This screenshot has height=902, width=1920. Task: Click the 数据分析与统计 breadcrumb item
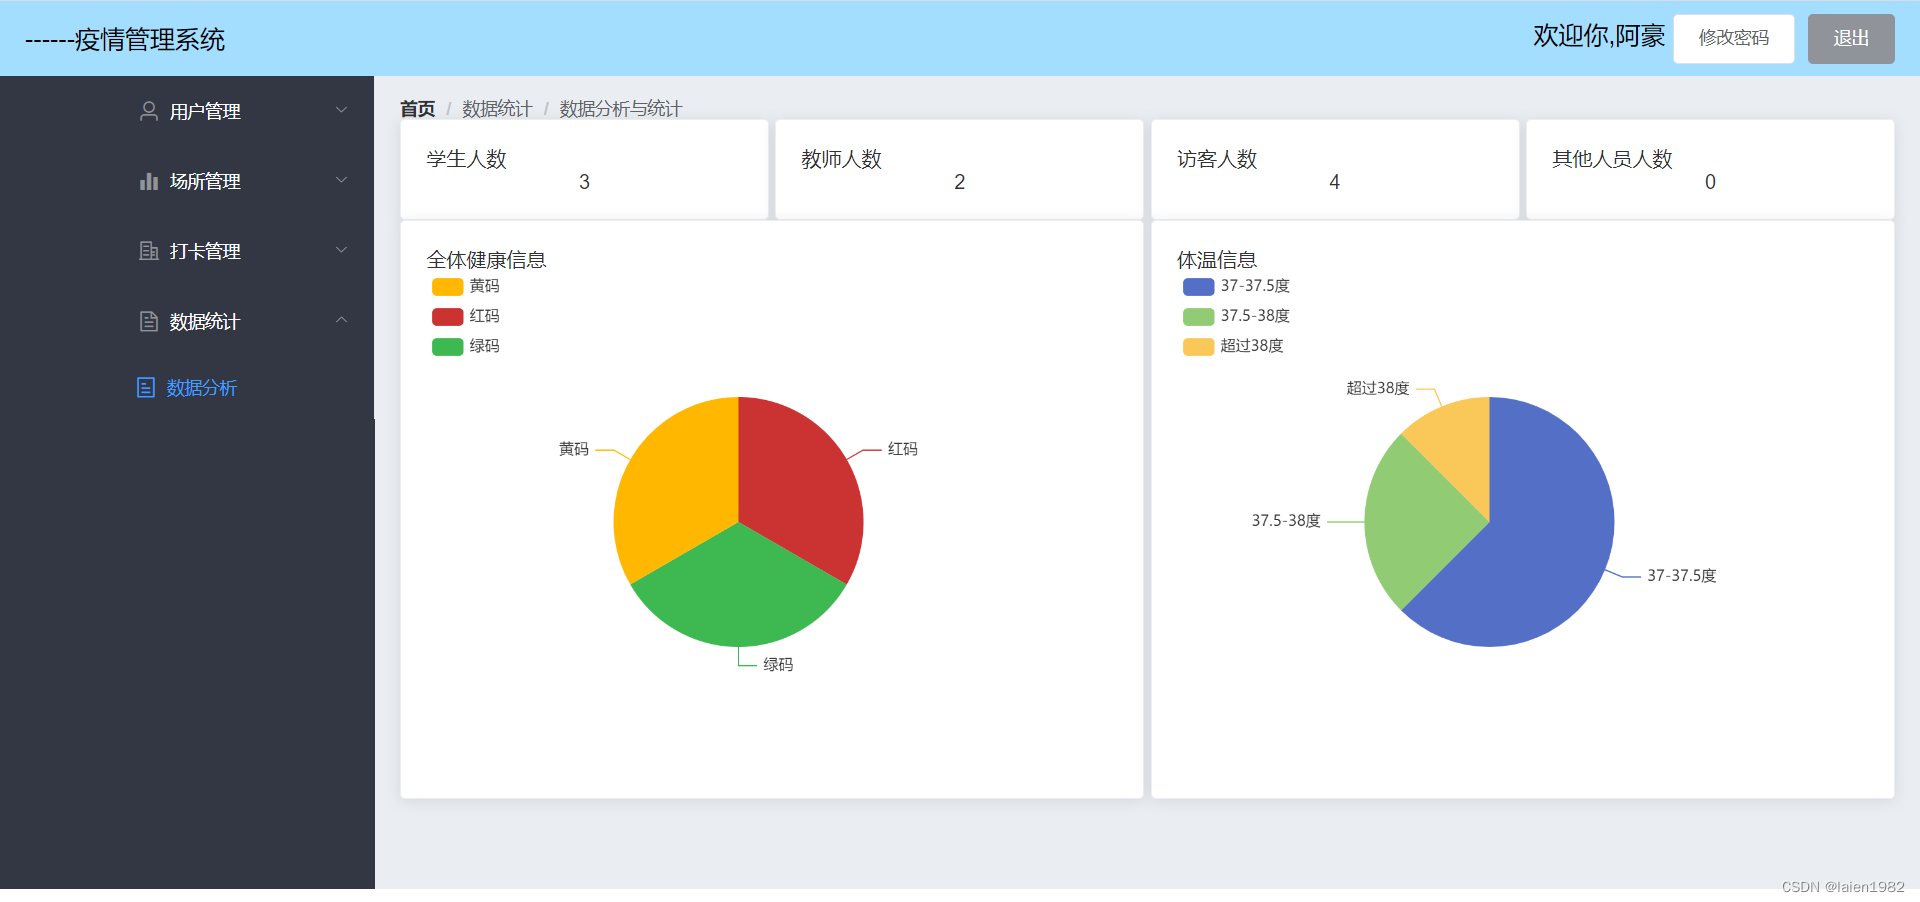(620, 108)
